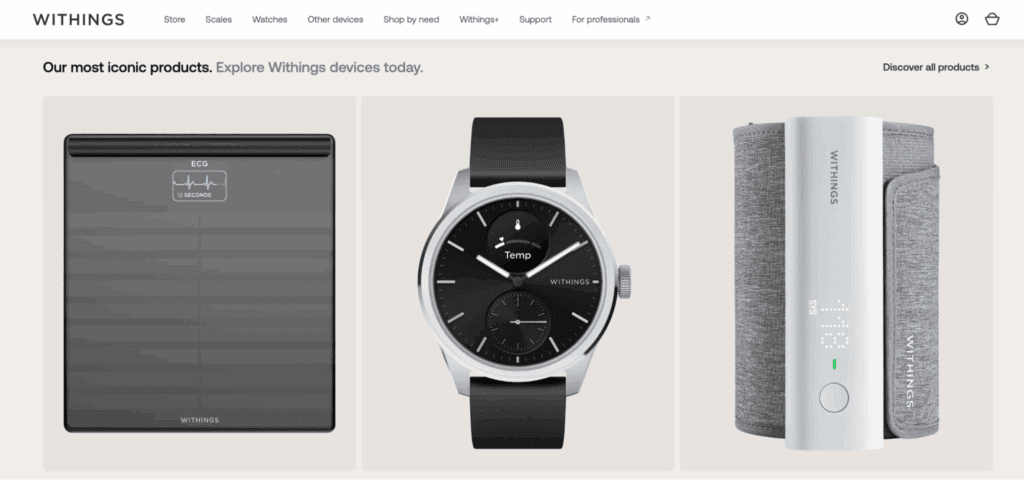
Task: Select the ECG smart scale product card
Action: [200, 283]
